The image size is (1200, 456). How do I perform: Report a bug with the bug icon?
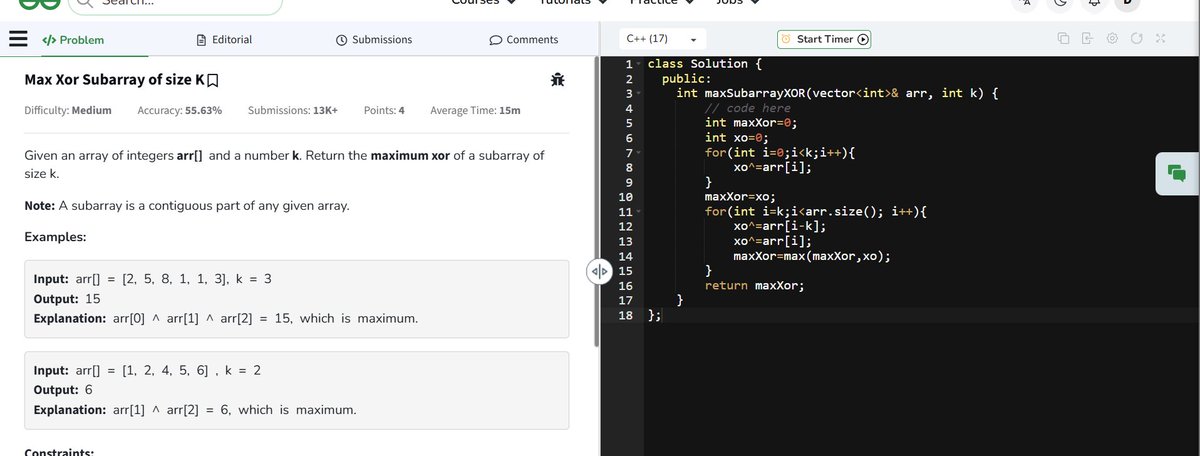click(x=556, y=80)
